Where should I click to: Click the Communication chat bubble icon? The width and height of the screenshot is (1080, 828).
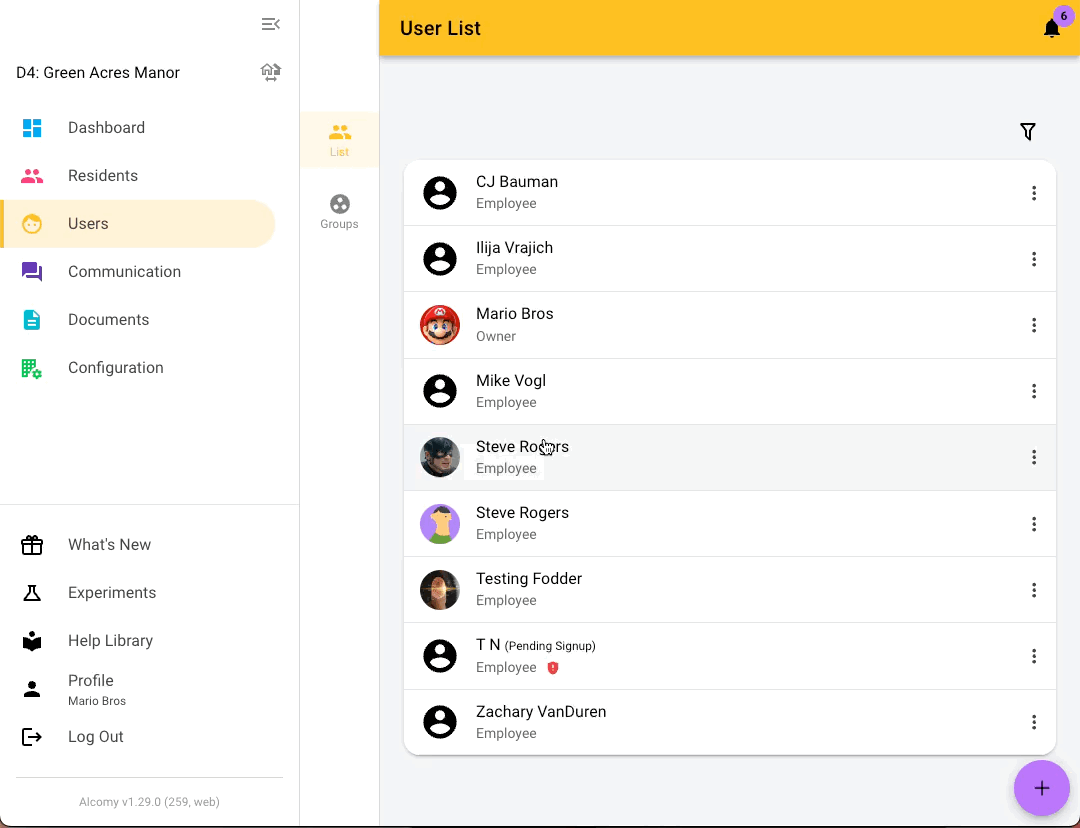[32, 271]
